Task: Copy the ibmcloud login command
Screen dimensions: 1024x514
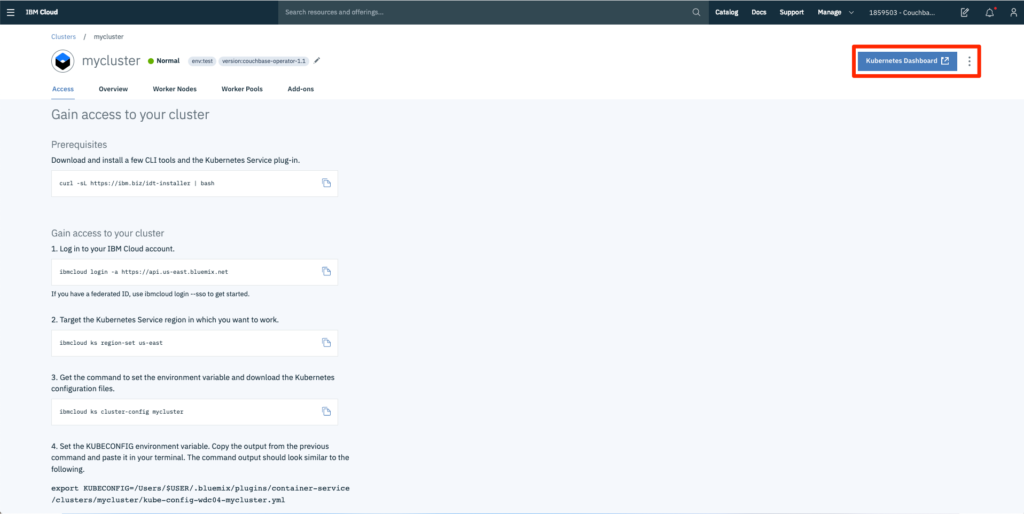Action: (326, 271)
